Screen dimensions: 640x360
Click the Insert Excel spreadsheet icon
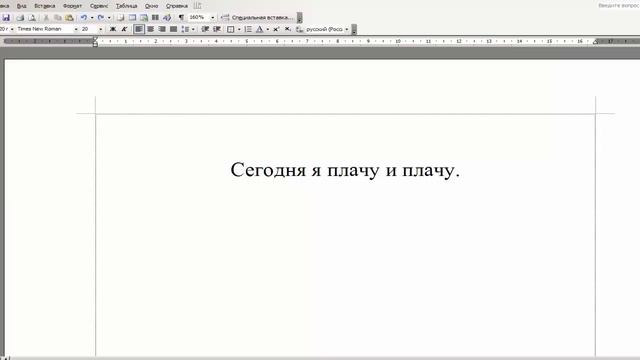pyautogui.click(x=144, y=18)
